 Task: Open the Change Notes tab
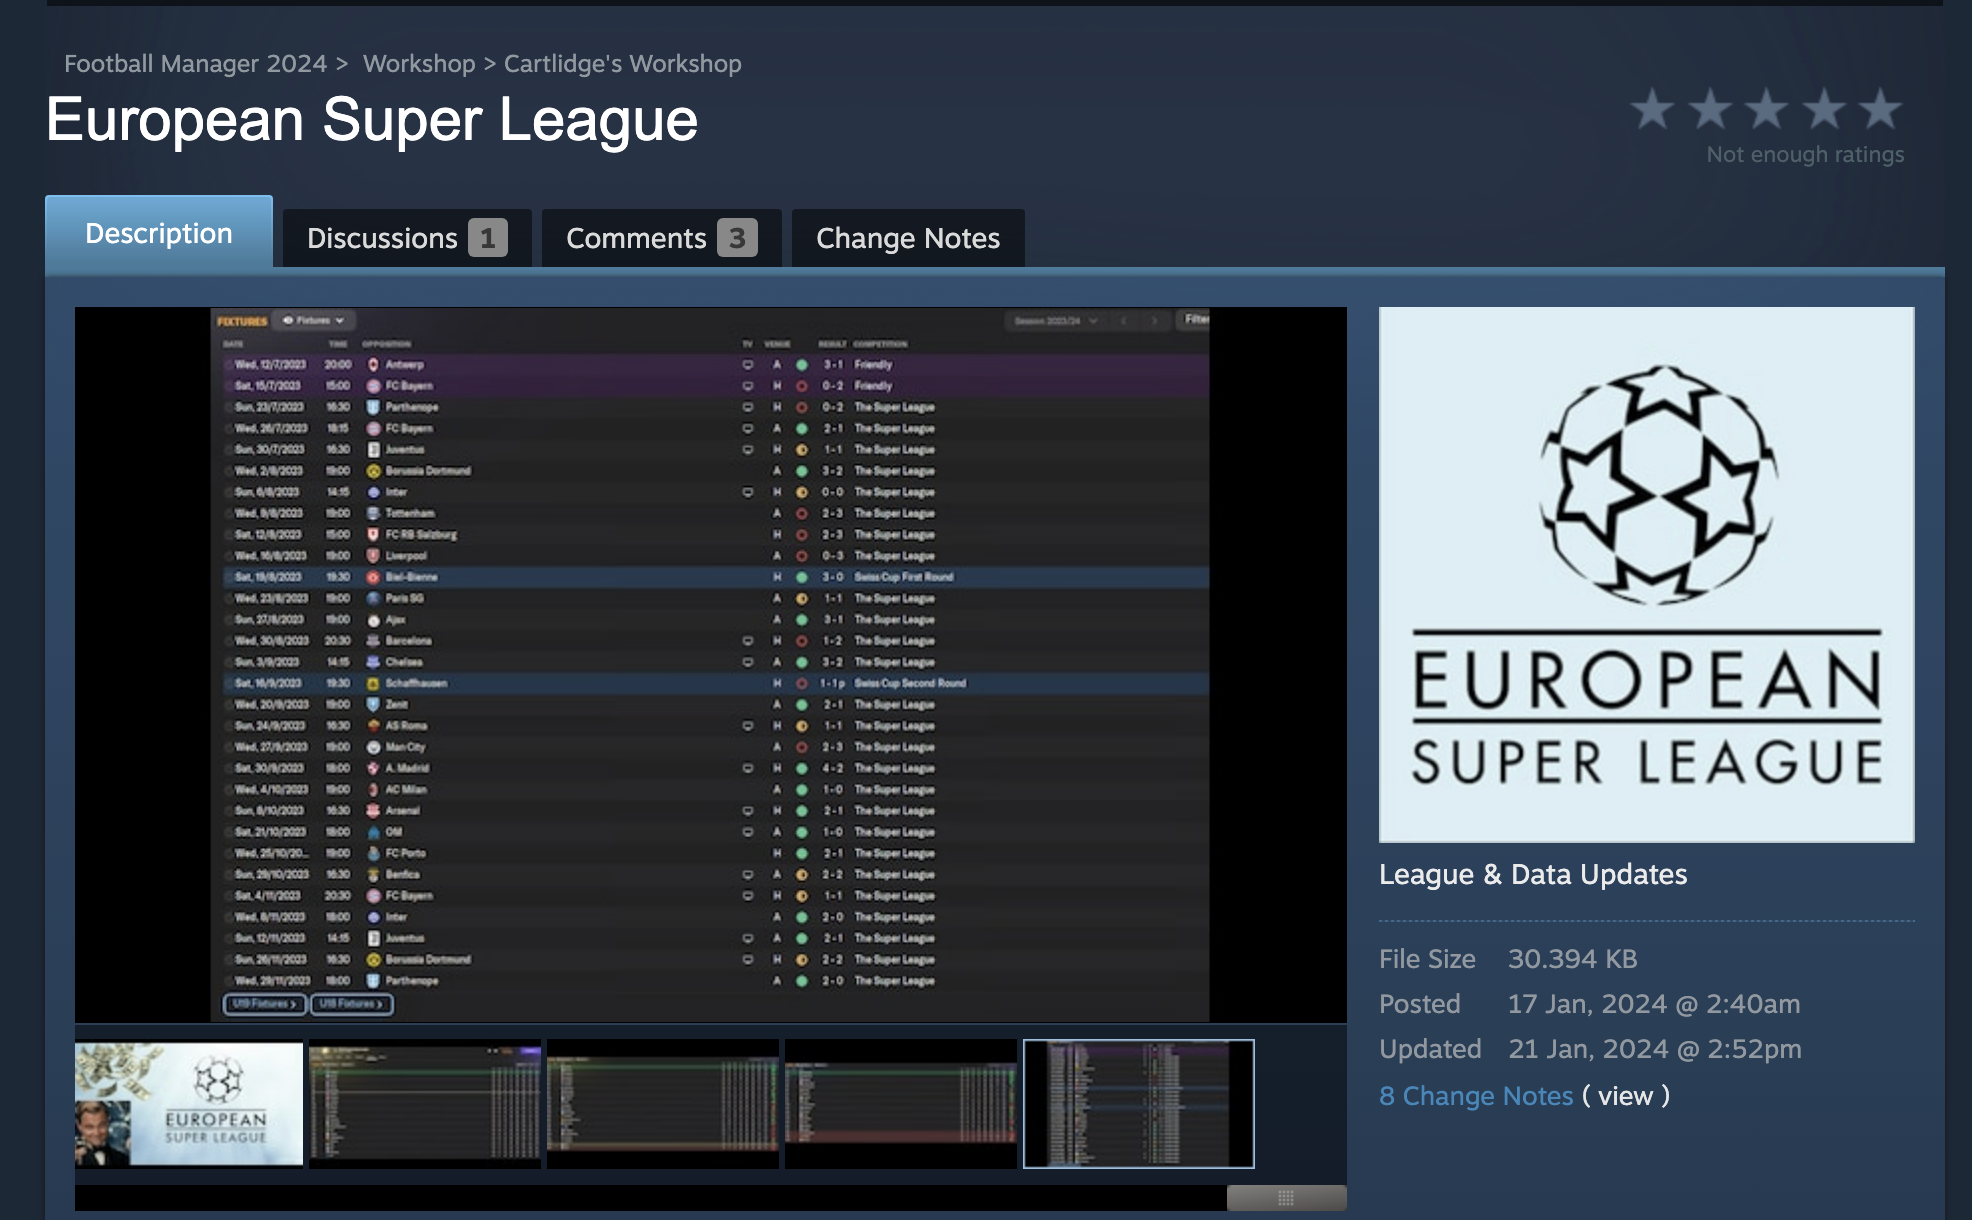(908, 238)
